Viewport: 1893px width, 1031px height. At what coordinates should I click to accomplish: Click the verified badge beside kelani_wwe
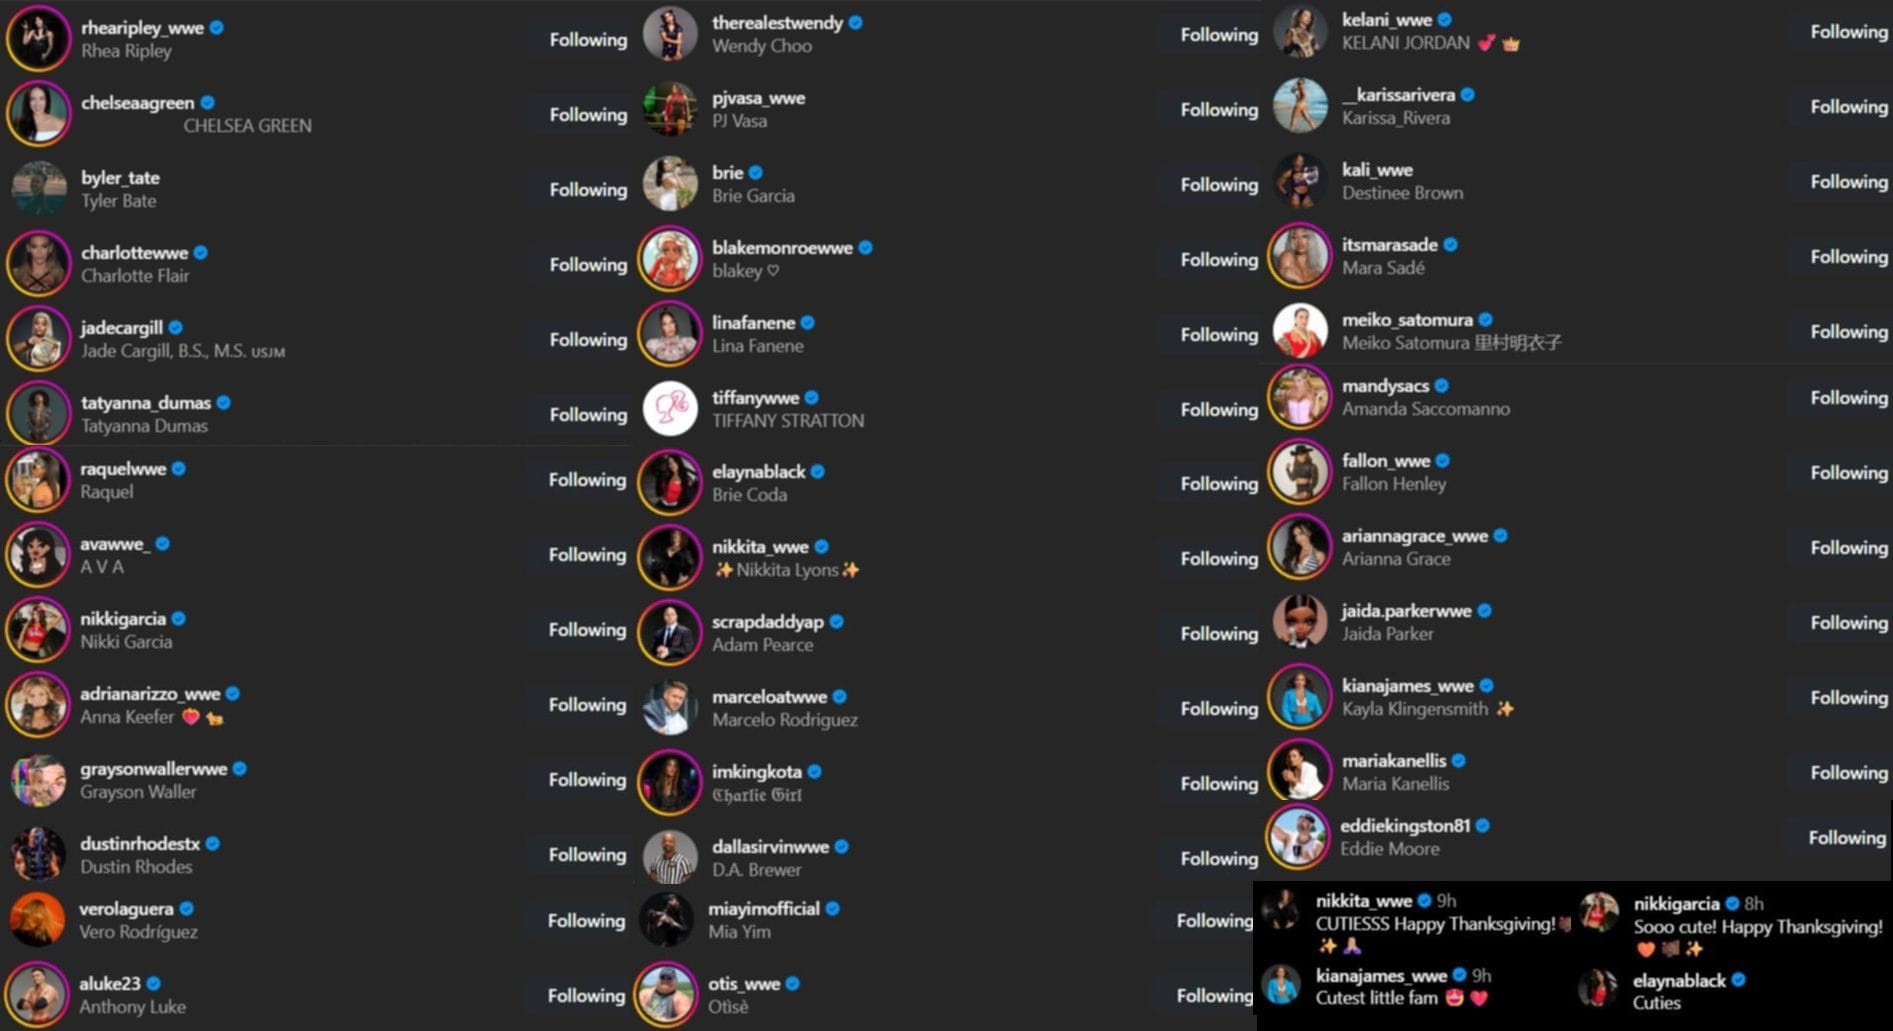[x=1445, y=20]
